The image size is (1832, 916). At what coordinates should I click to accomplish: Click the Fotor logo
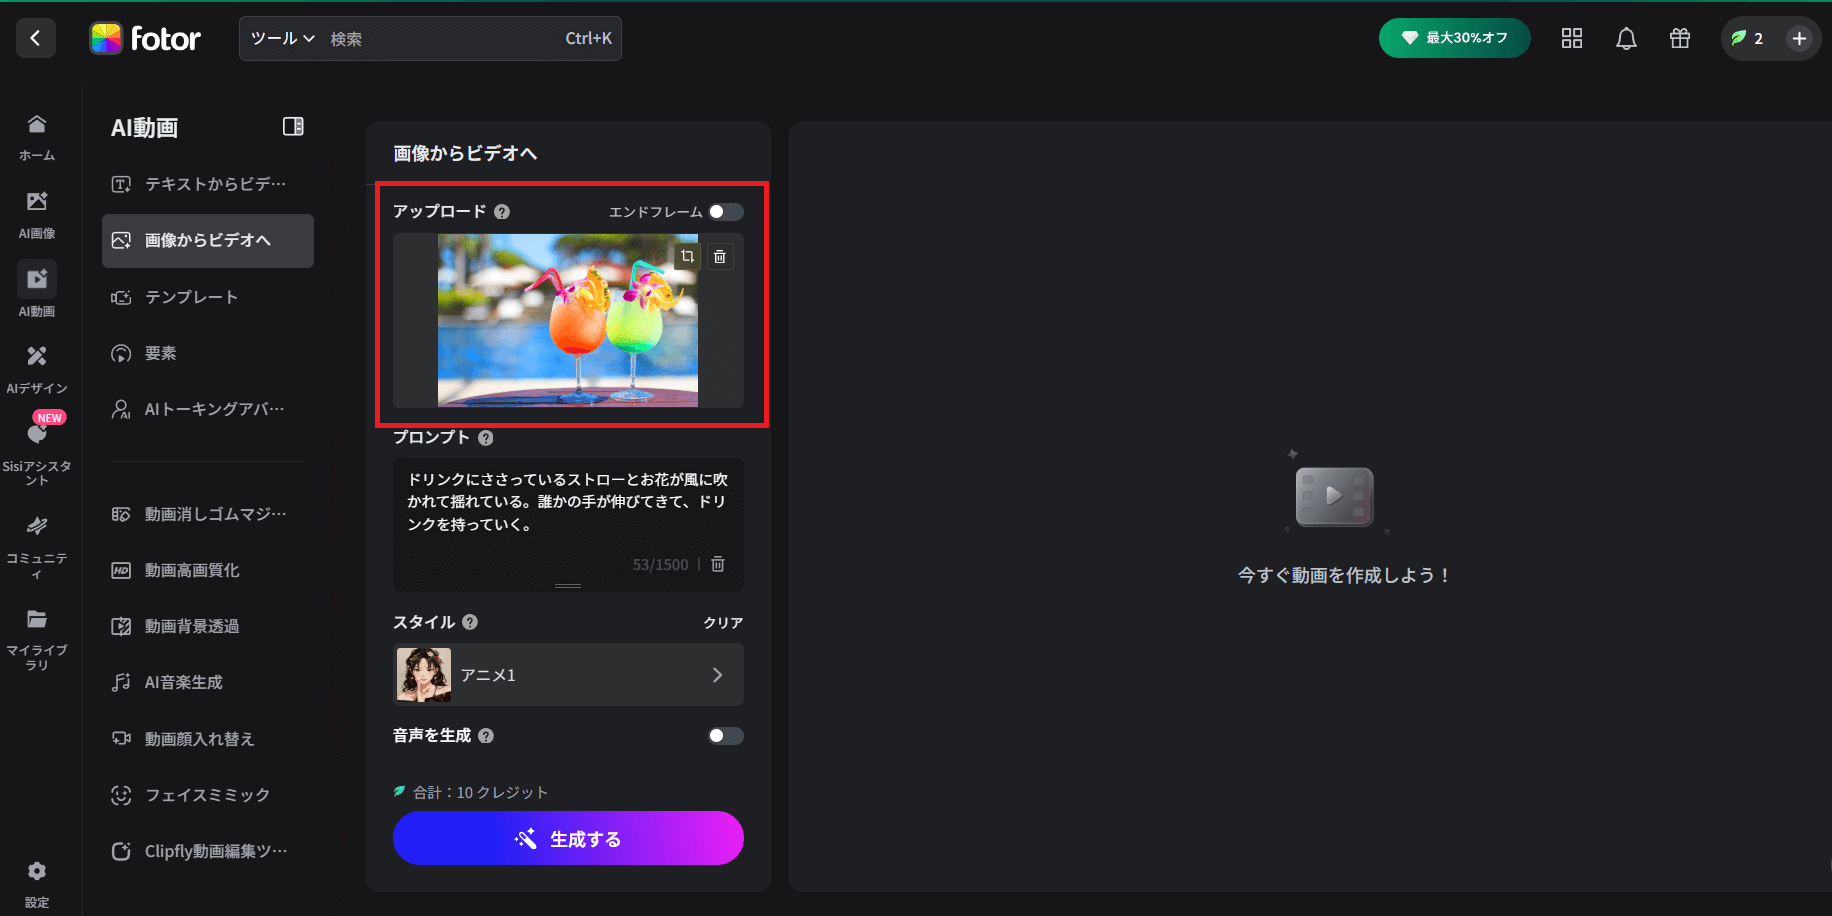point(146,38)
